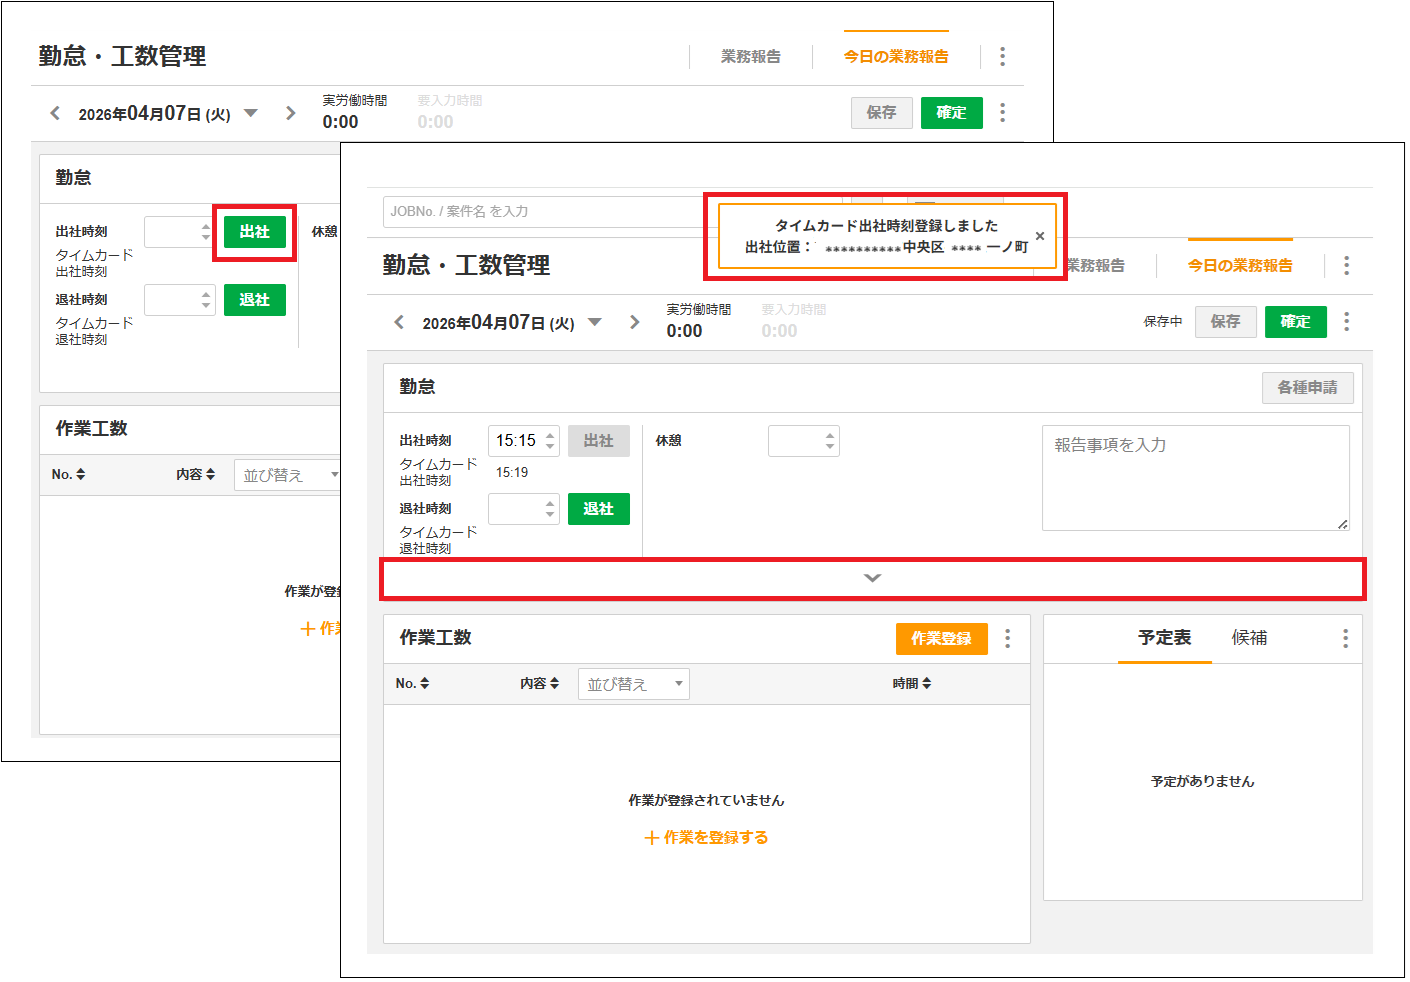Select 予定表 tab
This screenshot has height=982, width=1410.
point(1165,638)
